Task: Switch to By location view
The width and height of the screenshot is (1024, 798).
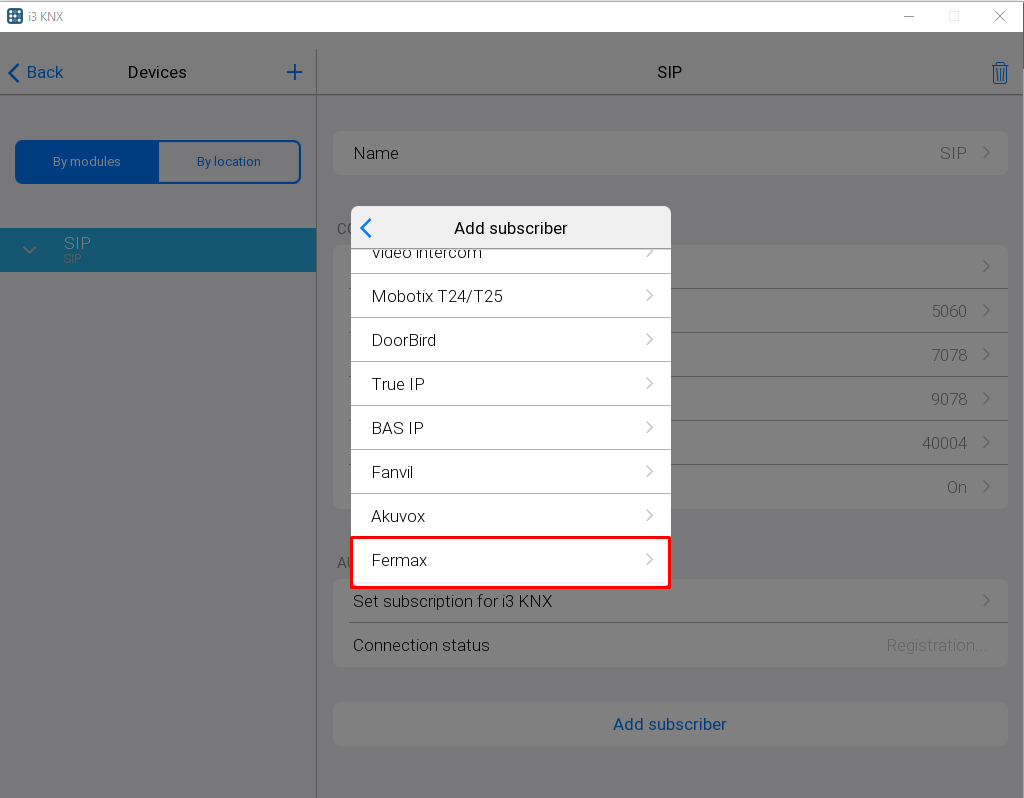Action: [229, 162]
